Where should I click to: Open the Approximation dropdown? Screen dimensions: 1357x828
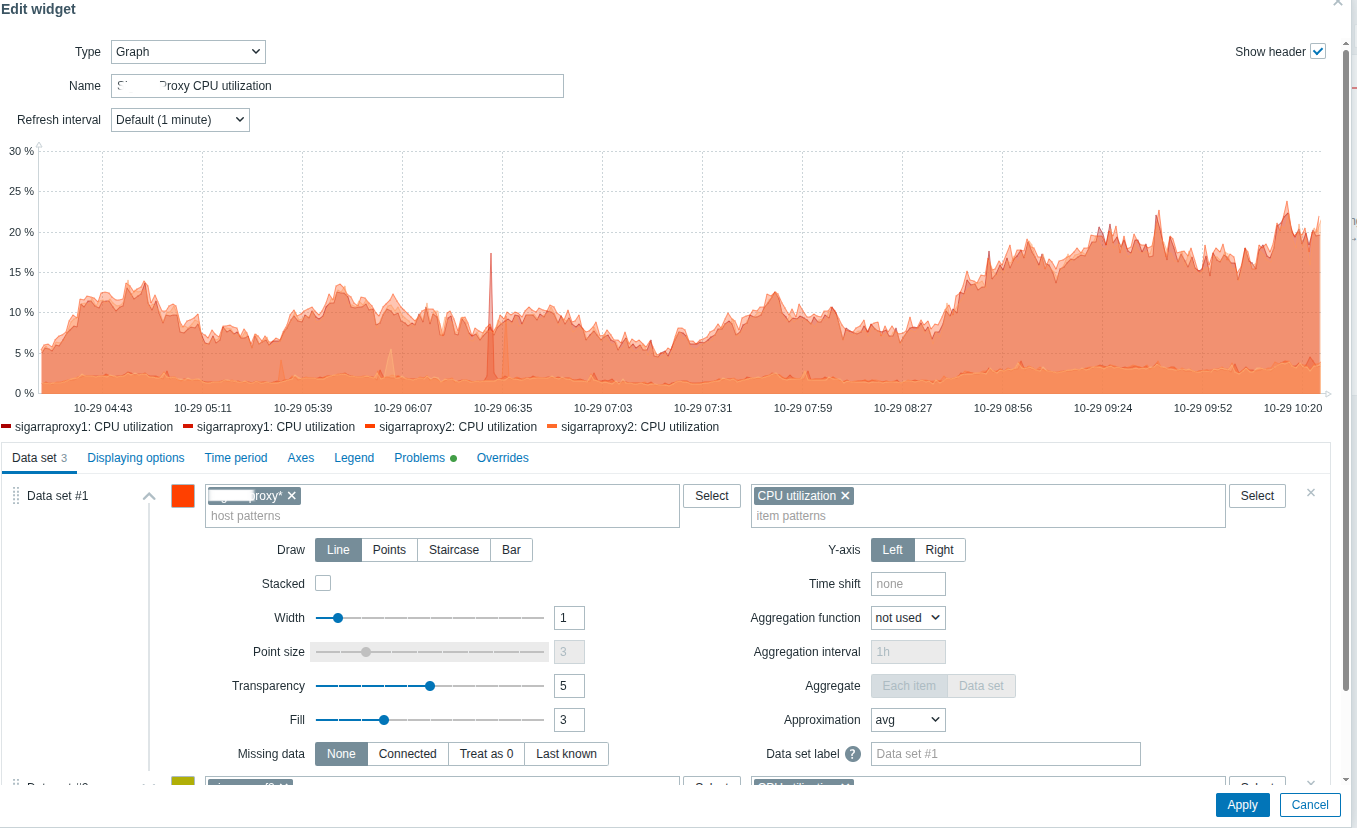pyautogui.click(x=908, y=720)
